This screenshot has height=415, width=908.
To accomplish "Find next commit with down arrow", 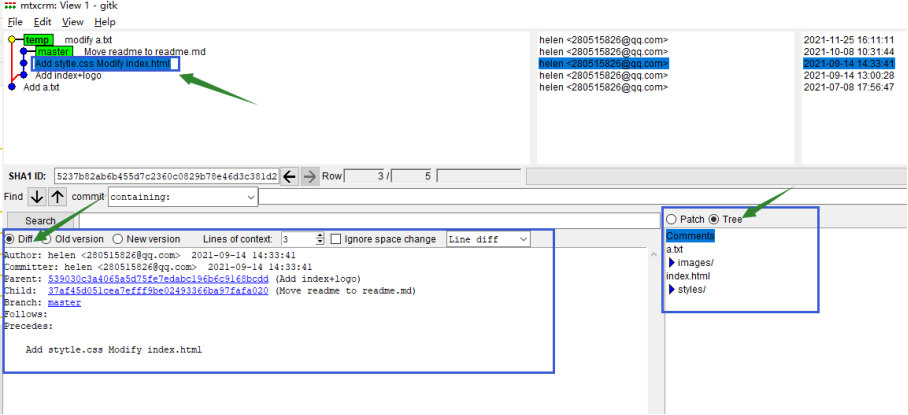I will coord(37,197).
